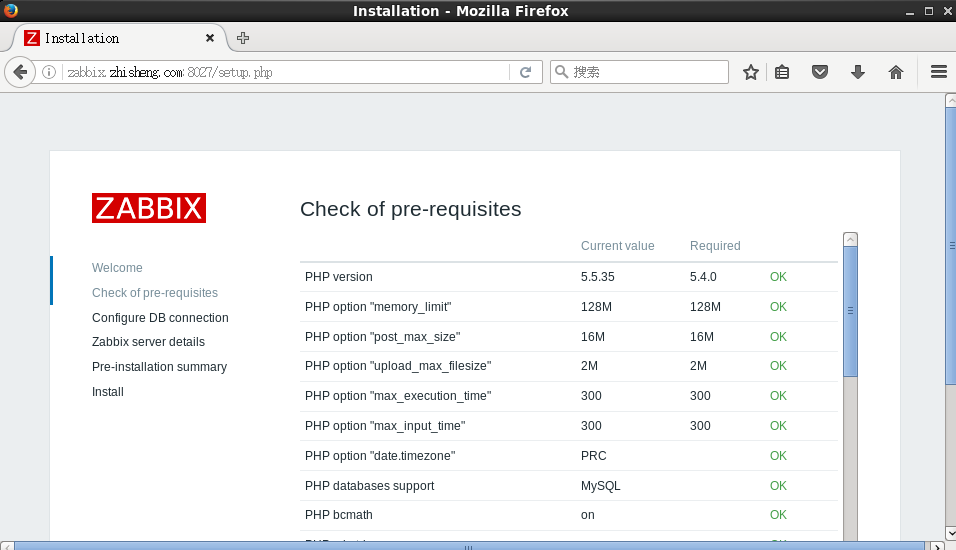956x550 pixels.
Task: Select Zabbix server details step
Action: click(x=148, y=342)
